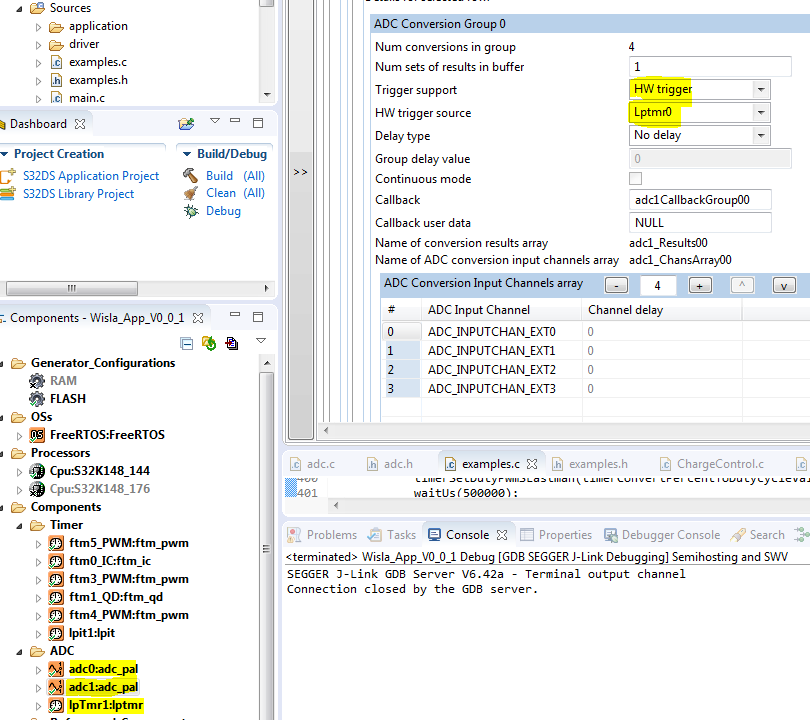The height and width of the screenshot is (720, 810).
Task: Expand ftm5_PWM:ftm_pwm tree node
Action: (38, 544)
